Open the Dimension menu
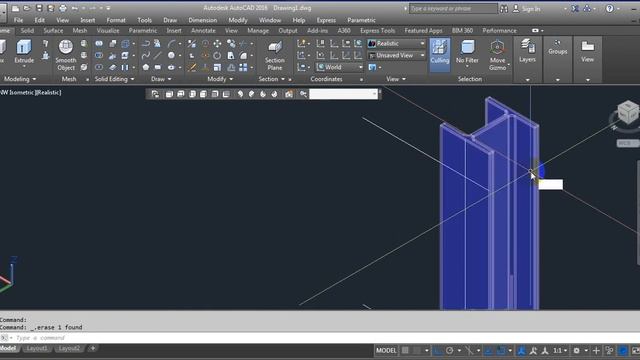The width and height of the screenshot is (640, 360). (x=202, y=20)
